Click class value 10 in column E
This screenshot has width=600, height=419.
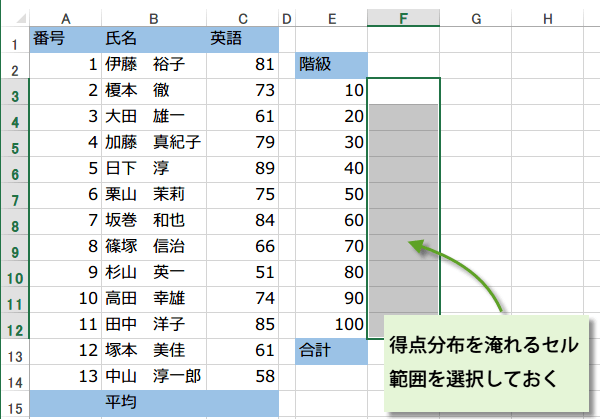331,92
